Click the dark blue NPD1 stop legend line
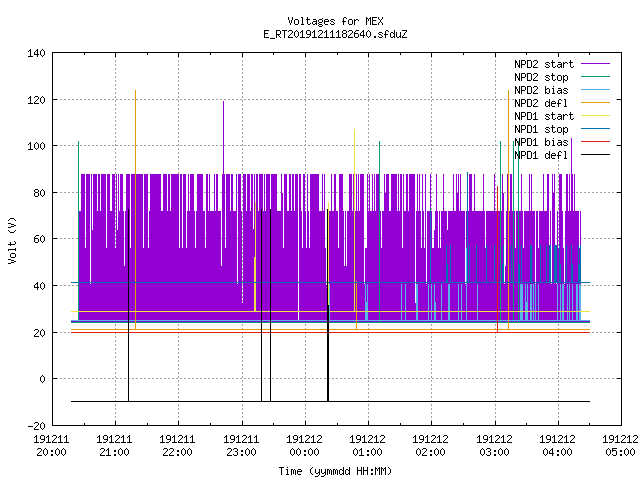The width and height of the screenshot is (640, 480). pyautogui.click(x=596, y=129)
